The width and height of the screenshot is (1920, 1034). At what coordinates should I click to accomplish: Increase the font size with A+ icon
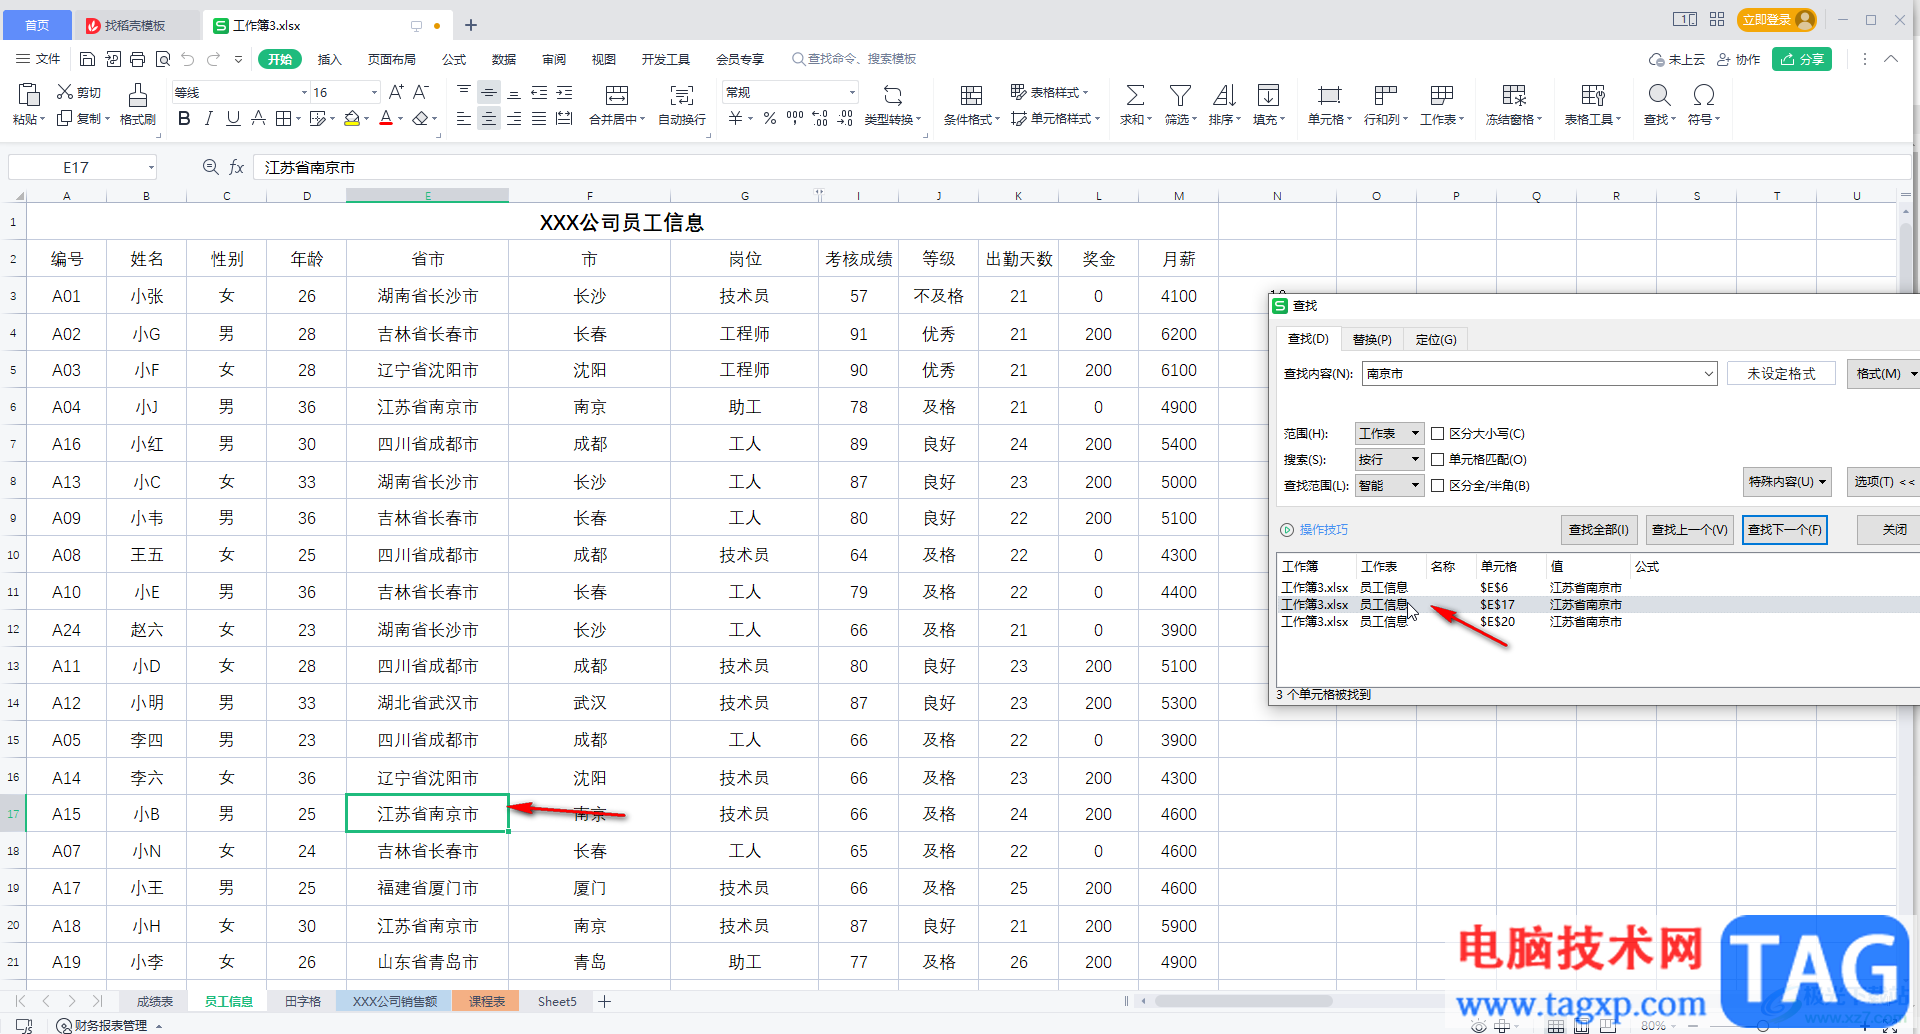pos(396,92)
